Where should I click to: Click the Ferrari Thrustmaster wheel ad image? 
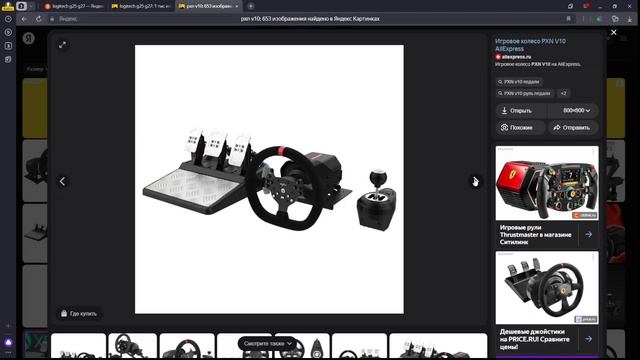547,183
